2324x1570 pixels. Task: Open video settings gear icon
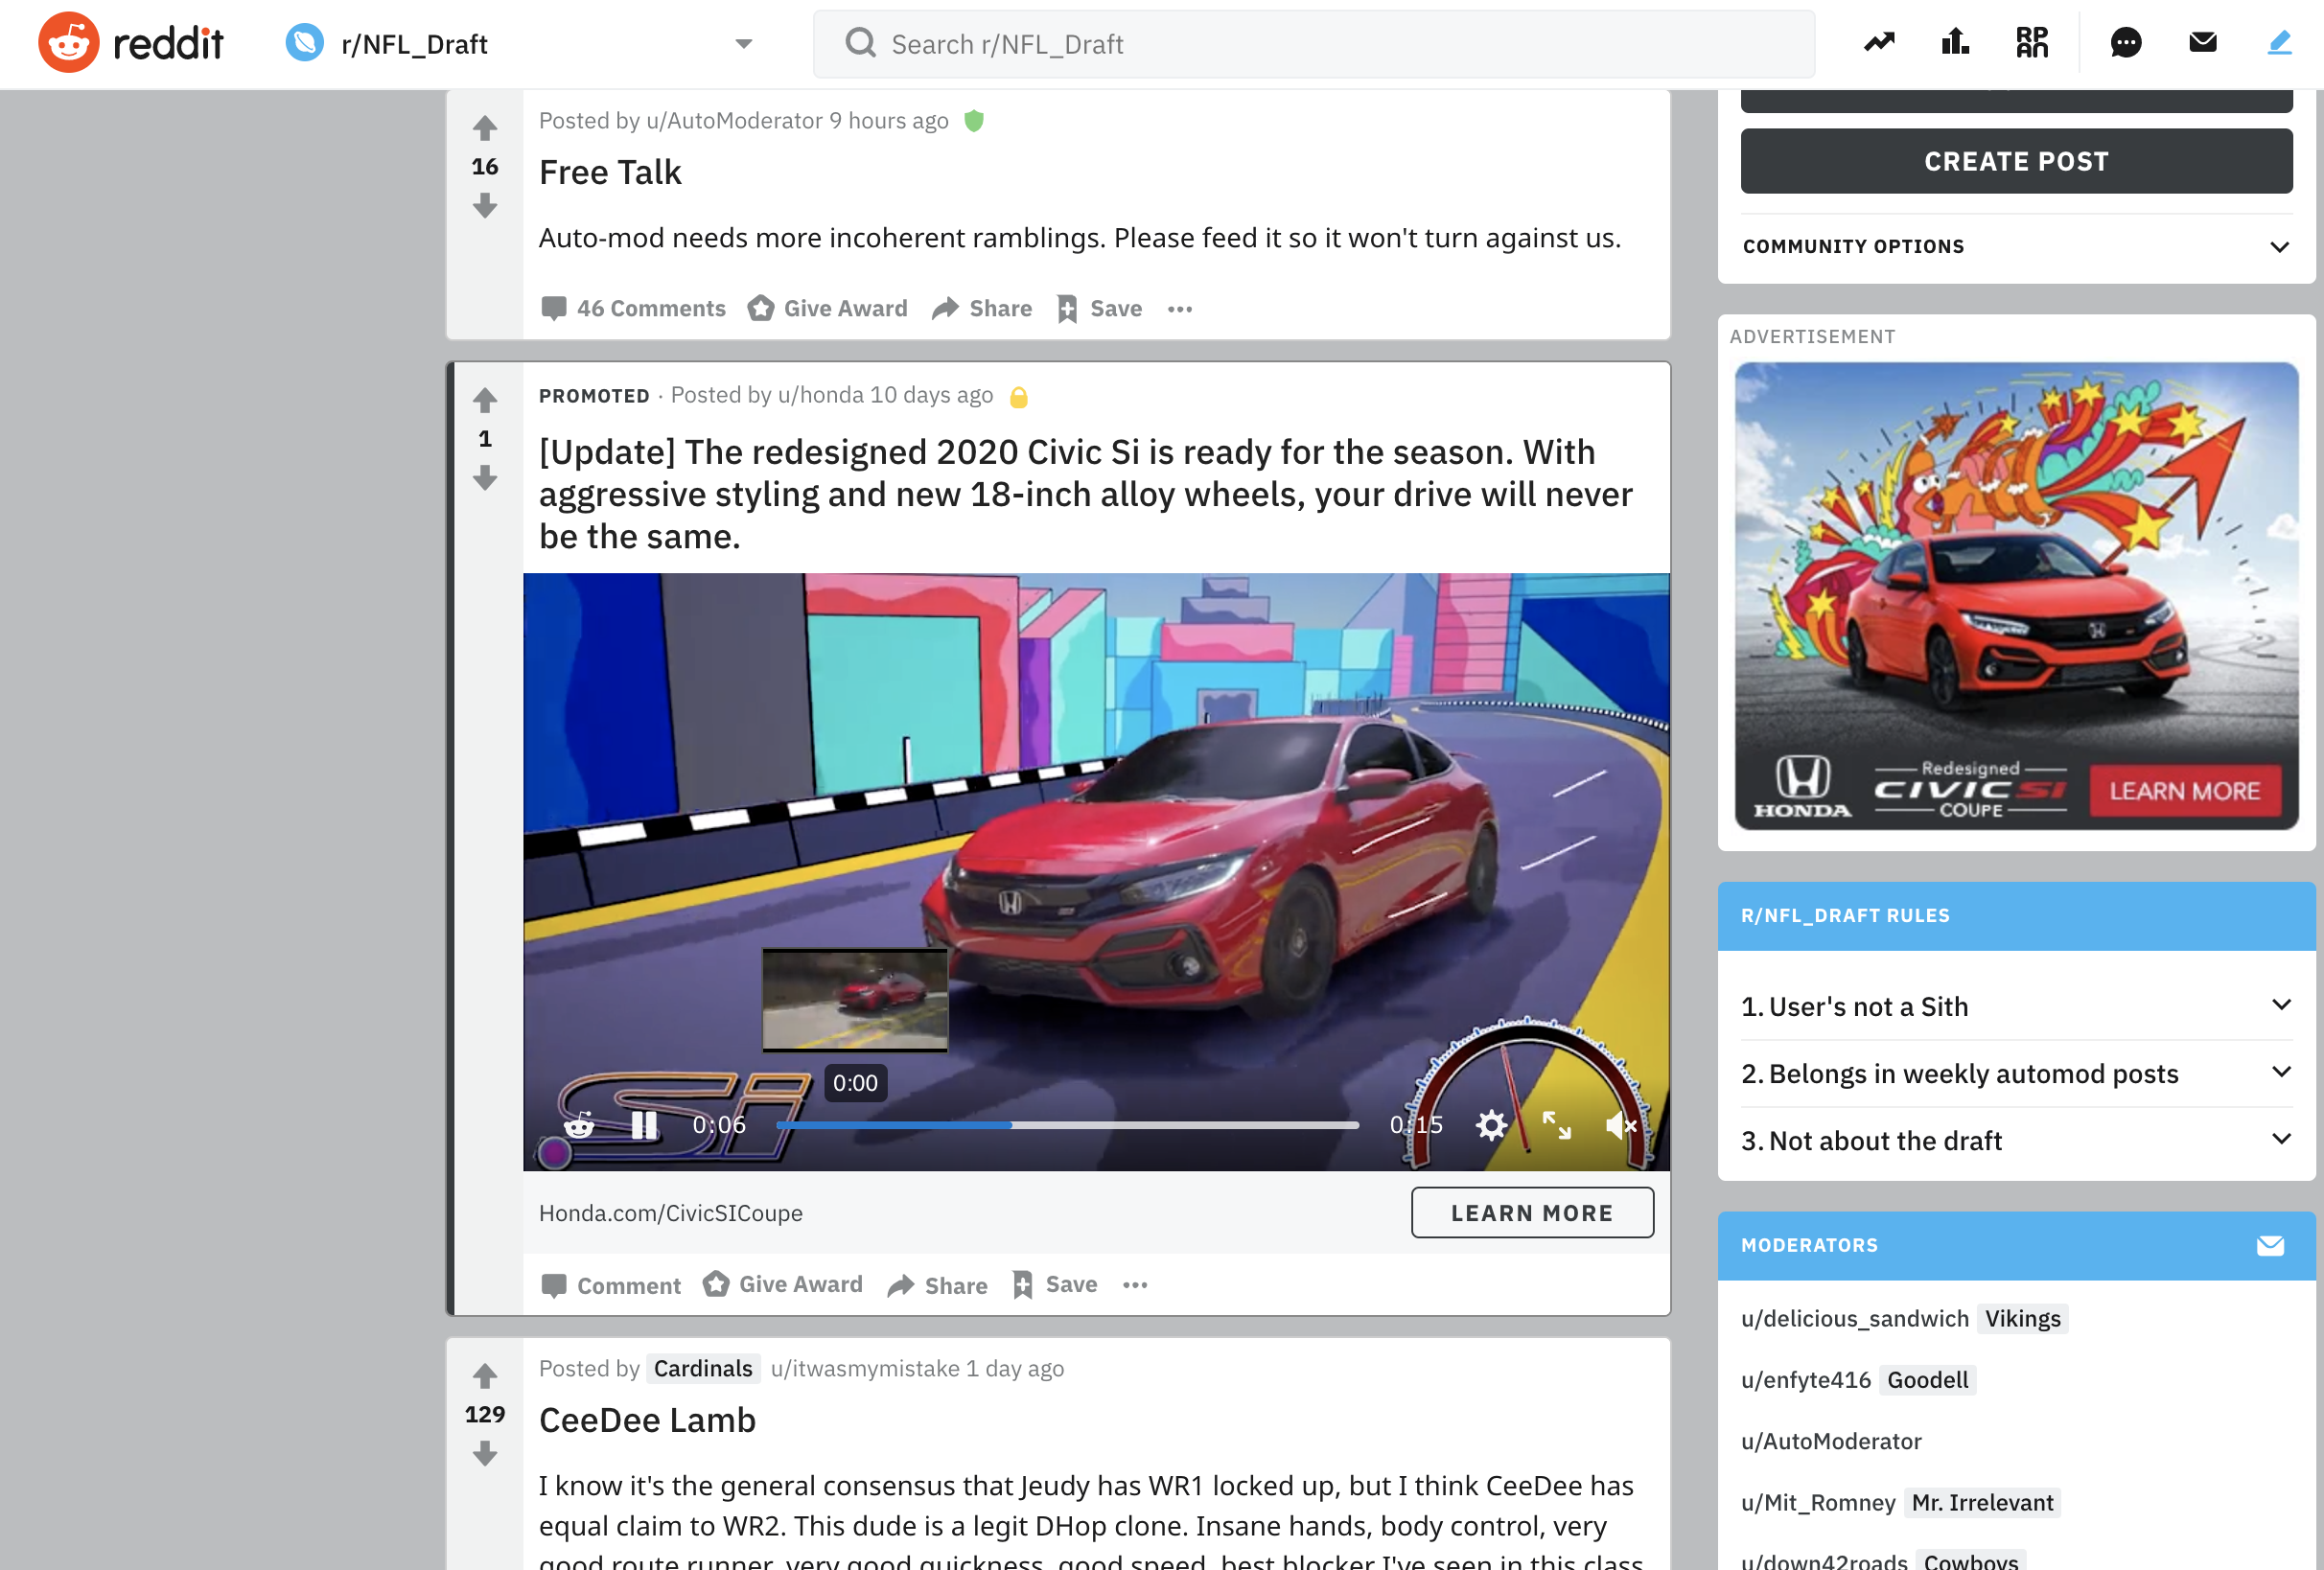tap(1491, 1125)
